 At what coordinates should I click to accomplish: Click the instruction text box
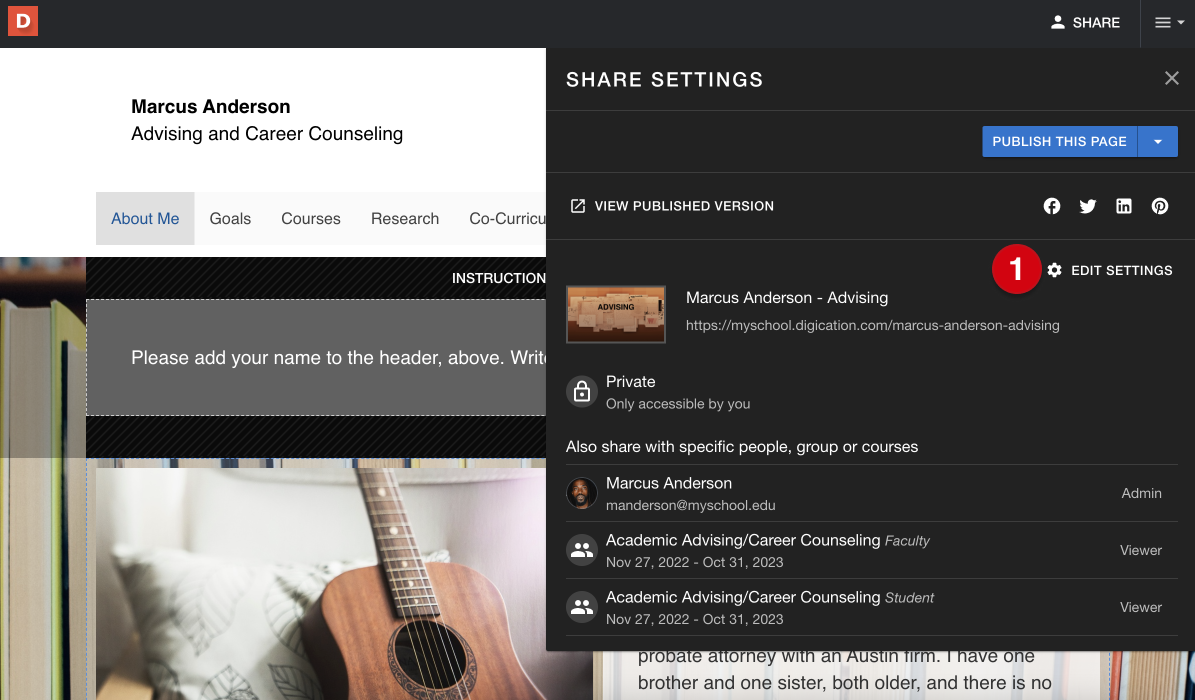[x=316, y=358]
